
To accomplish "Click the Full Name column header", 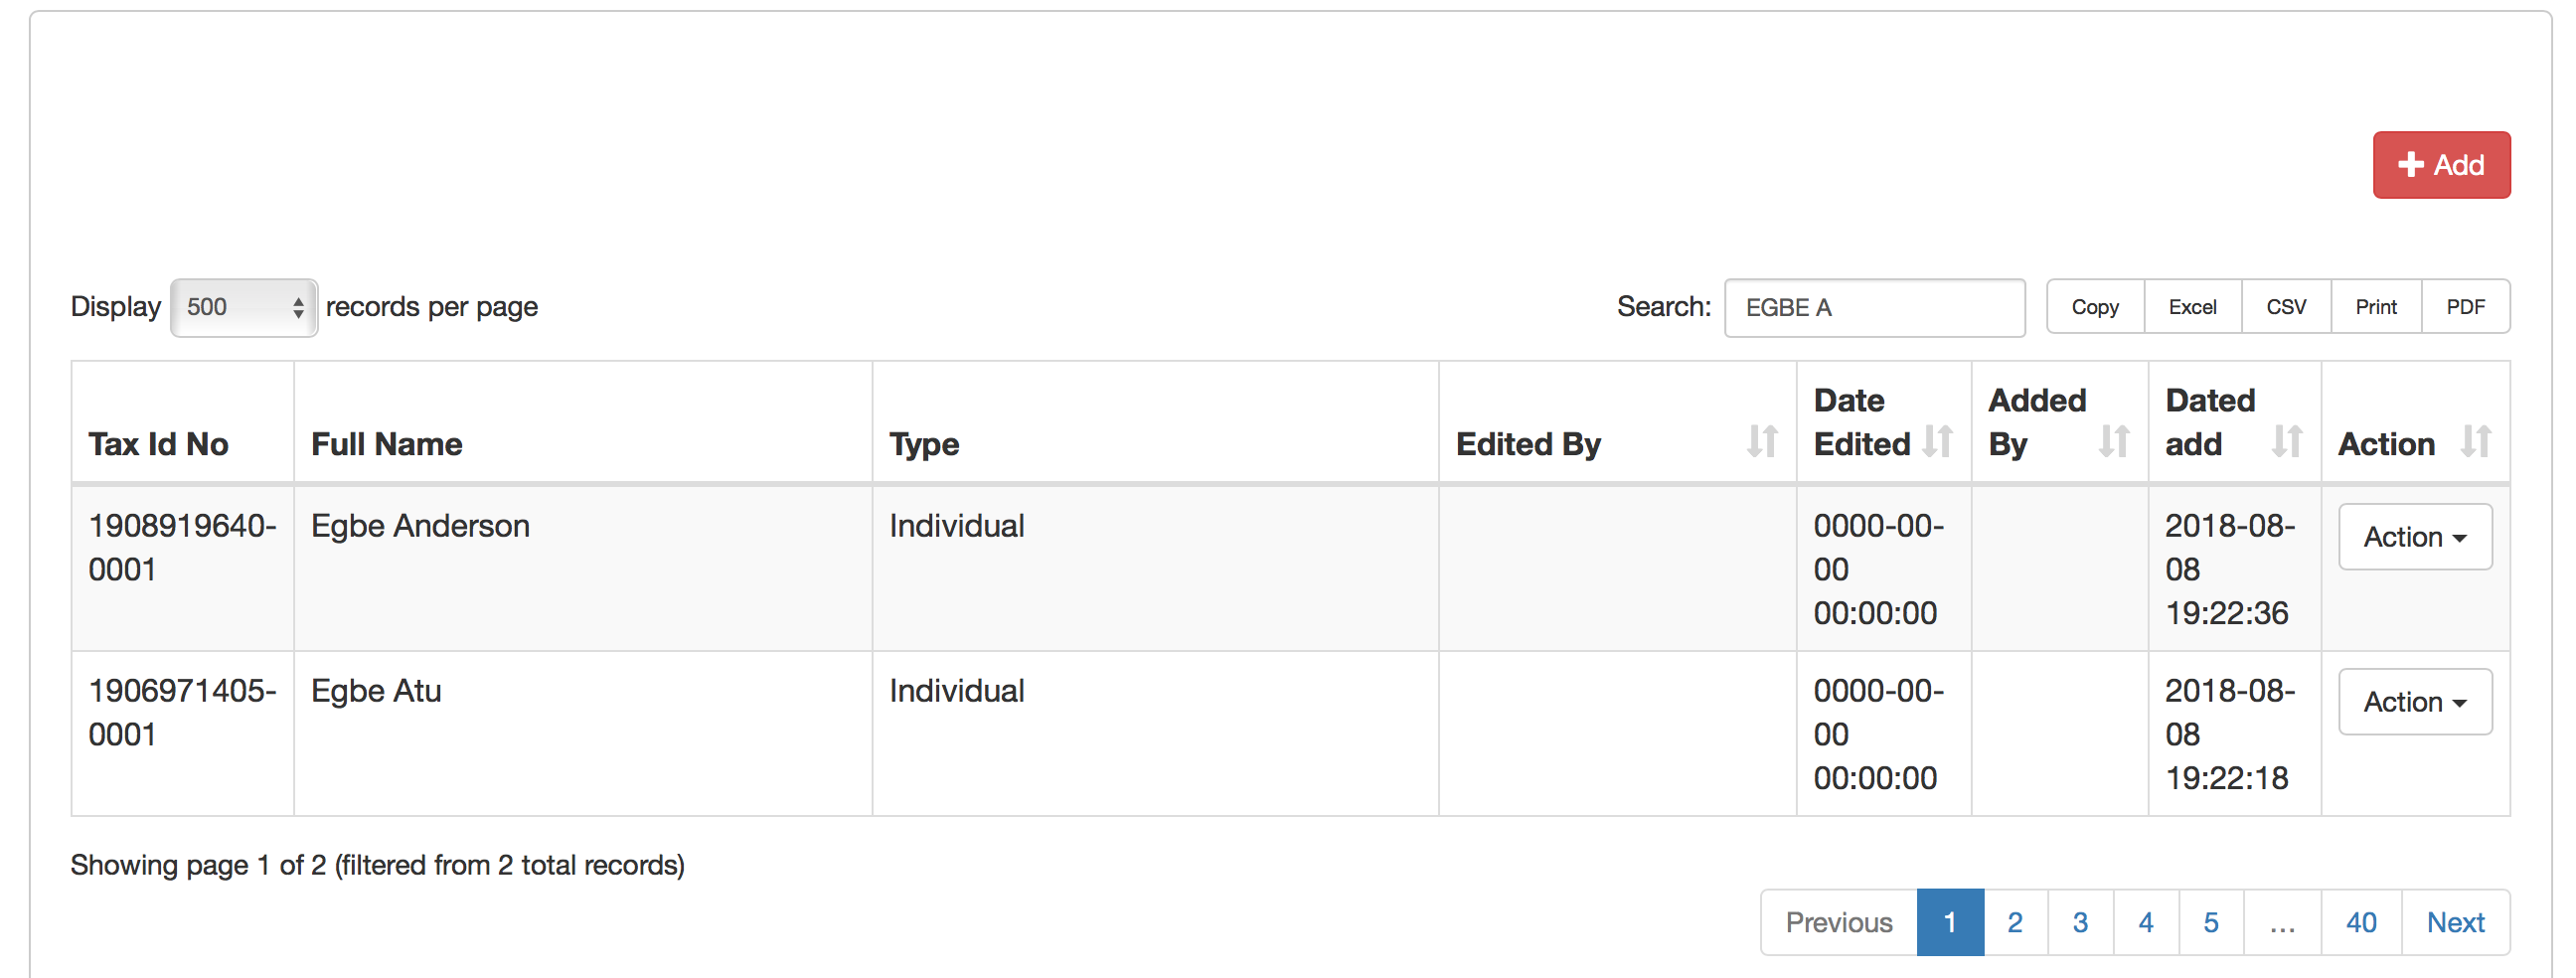I will 387,444.
